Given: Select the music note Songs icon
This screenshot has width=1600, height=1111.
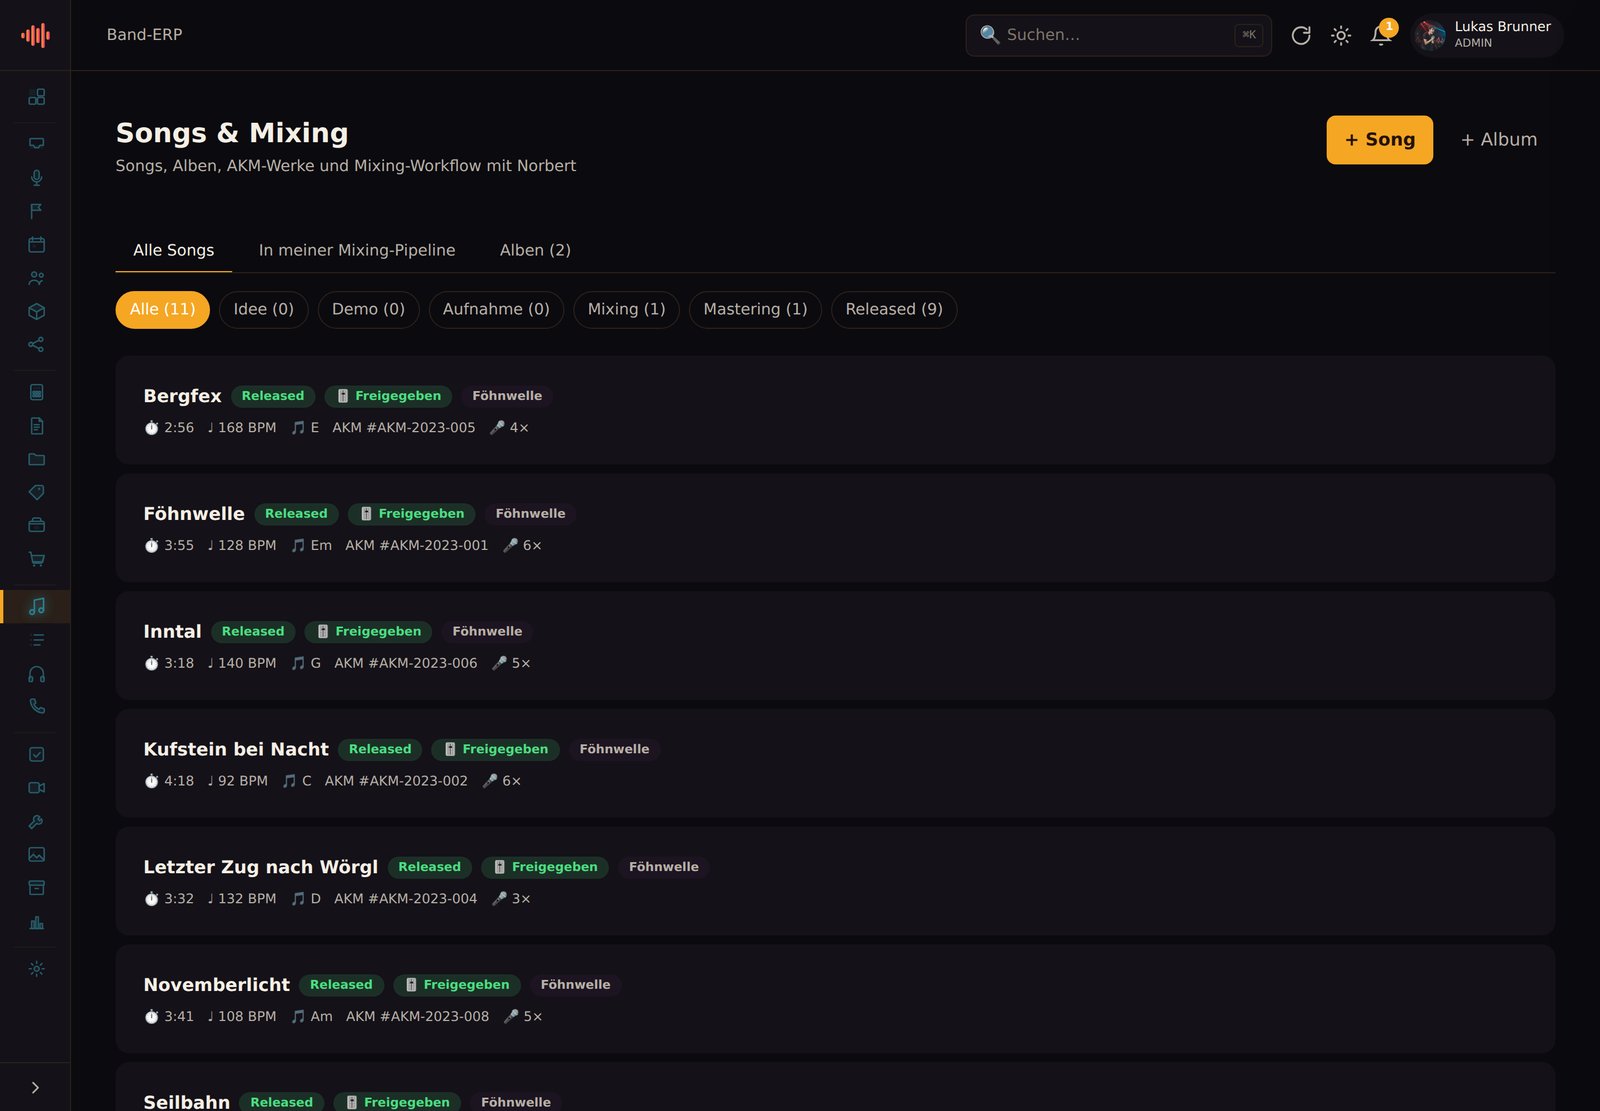Looking at the screenshot, I should (x=36, y=606).
